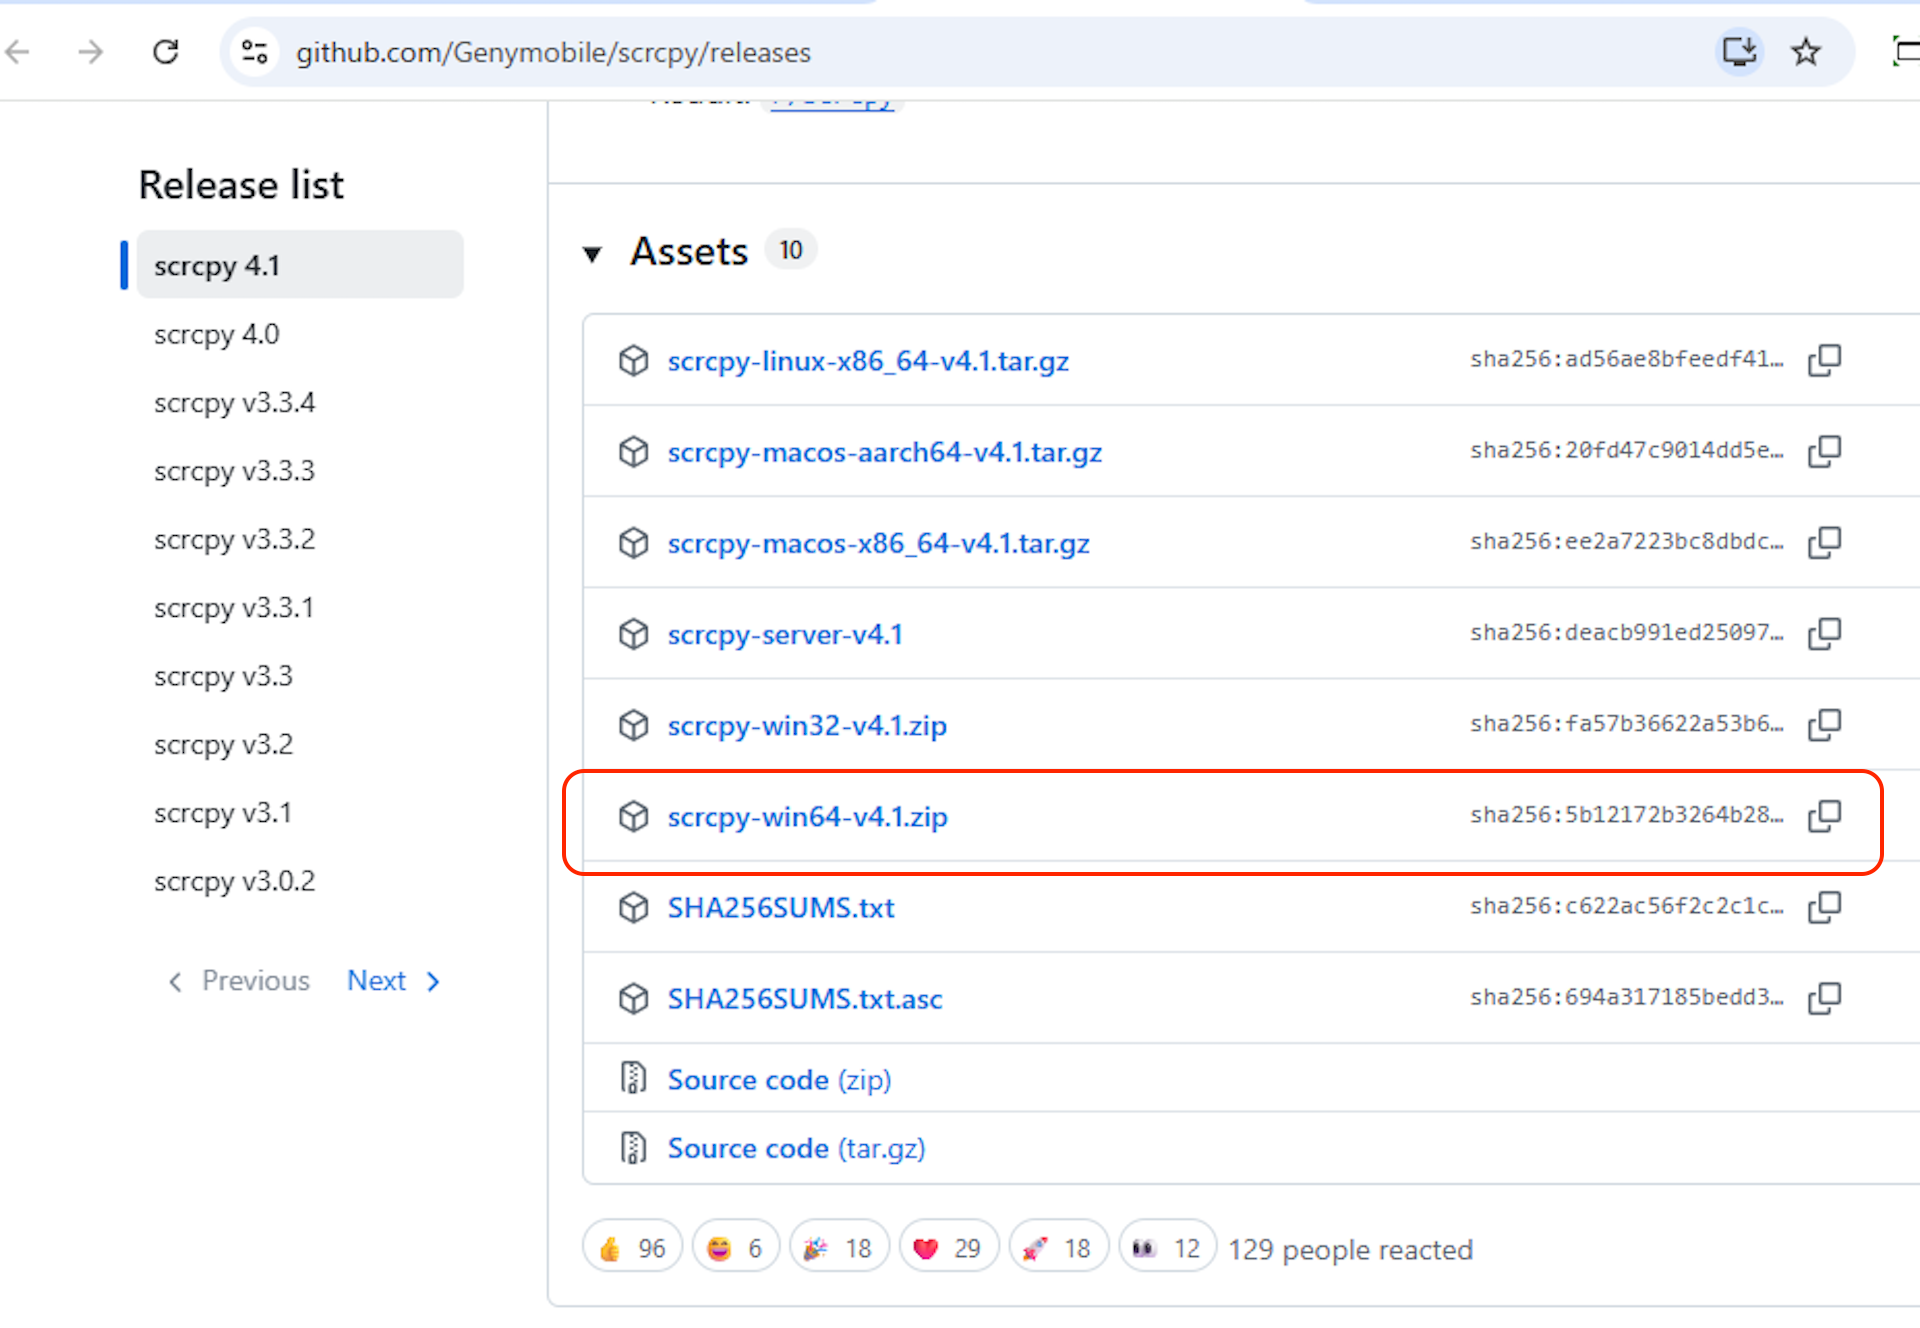Image resolution: width=1920 pixels, height=1328 pixels.
Task: Collapse the Assets section triangle
Action: (x=592, y=254)
